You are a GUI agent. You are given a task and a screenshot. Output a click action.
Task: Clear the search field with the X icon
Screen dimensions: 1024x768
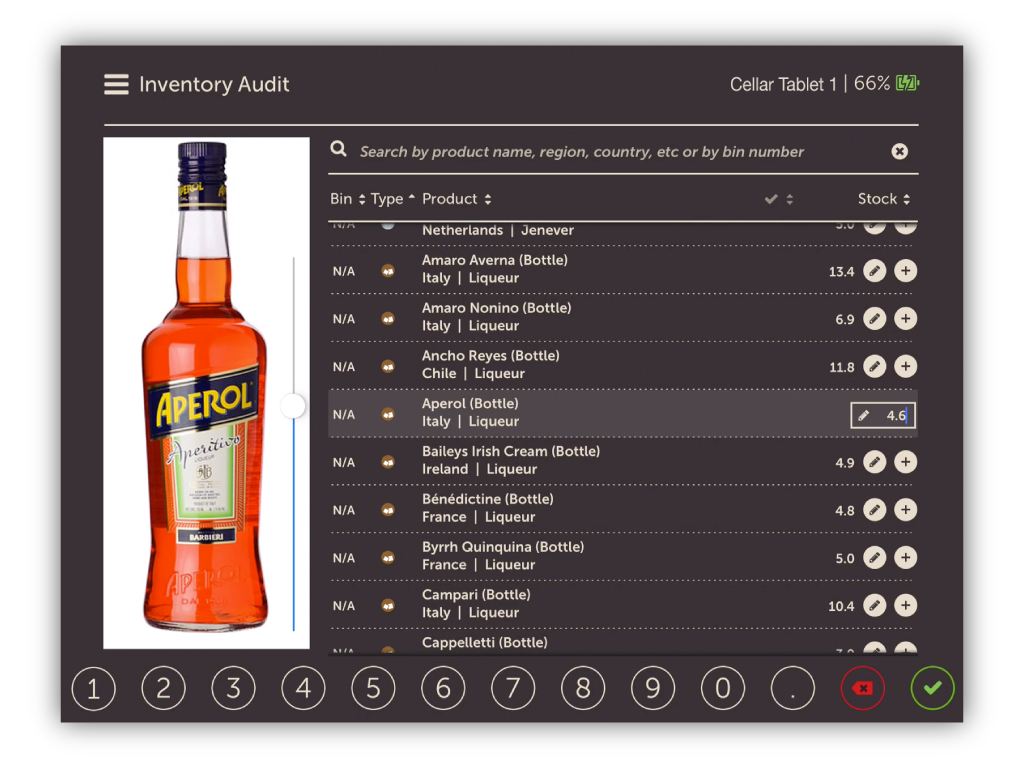pyautogui.click(x=899, y=152)
